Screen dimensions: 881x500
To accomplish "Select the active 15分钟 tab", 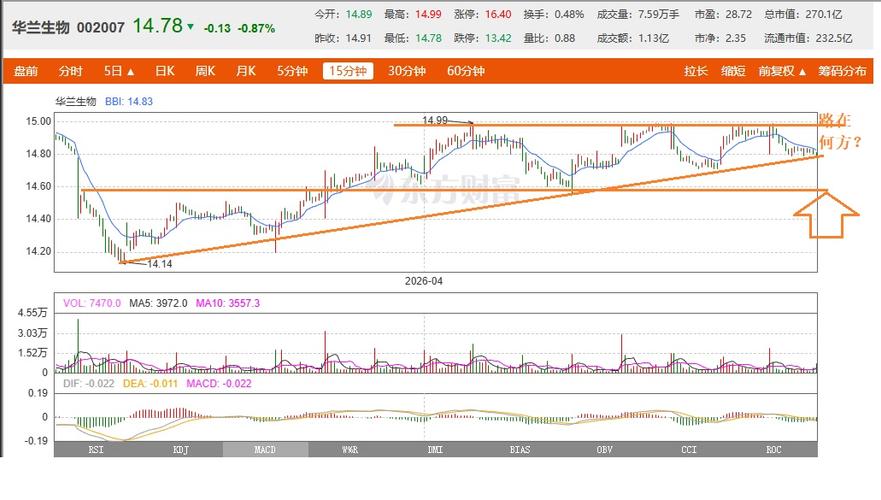I will (x=348, y=71).
